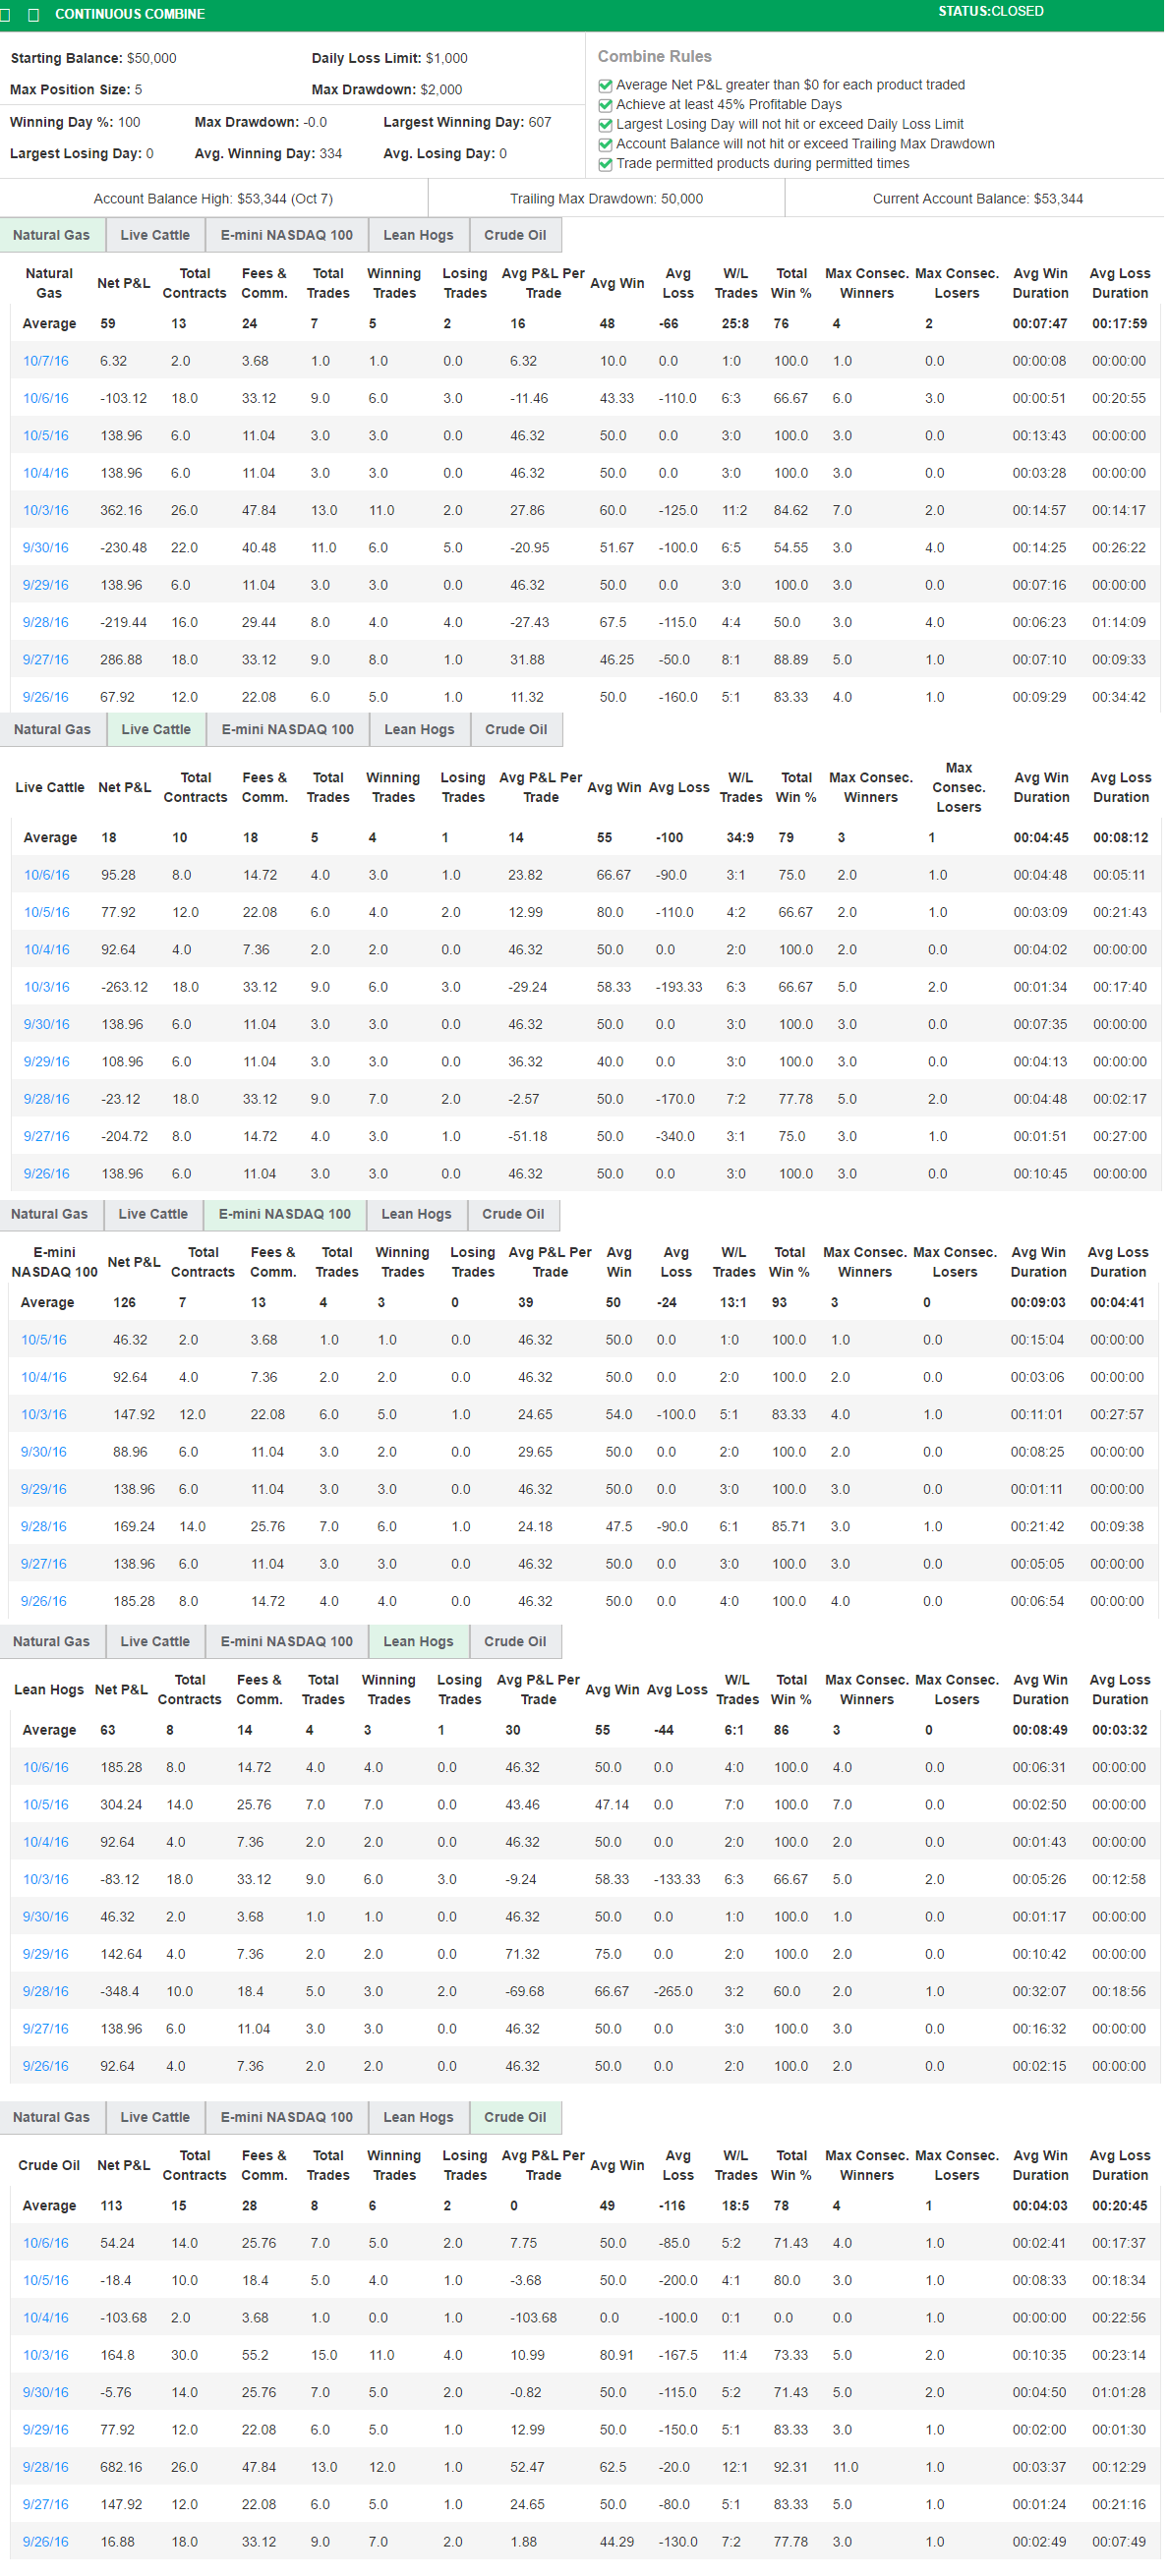Click 'Winning Day %: 100' statistic
1169x2576 pixels.
tap(75, 123)
